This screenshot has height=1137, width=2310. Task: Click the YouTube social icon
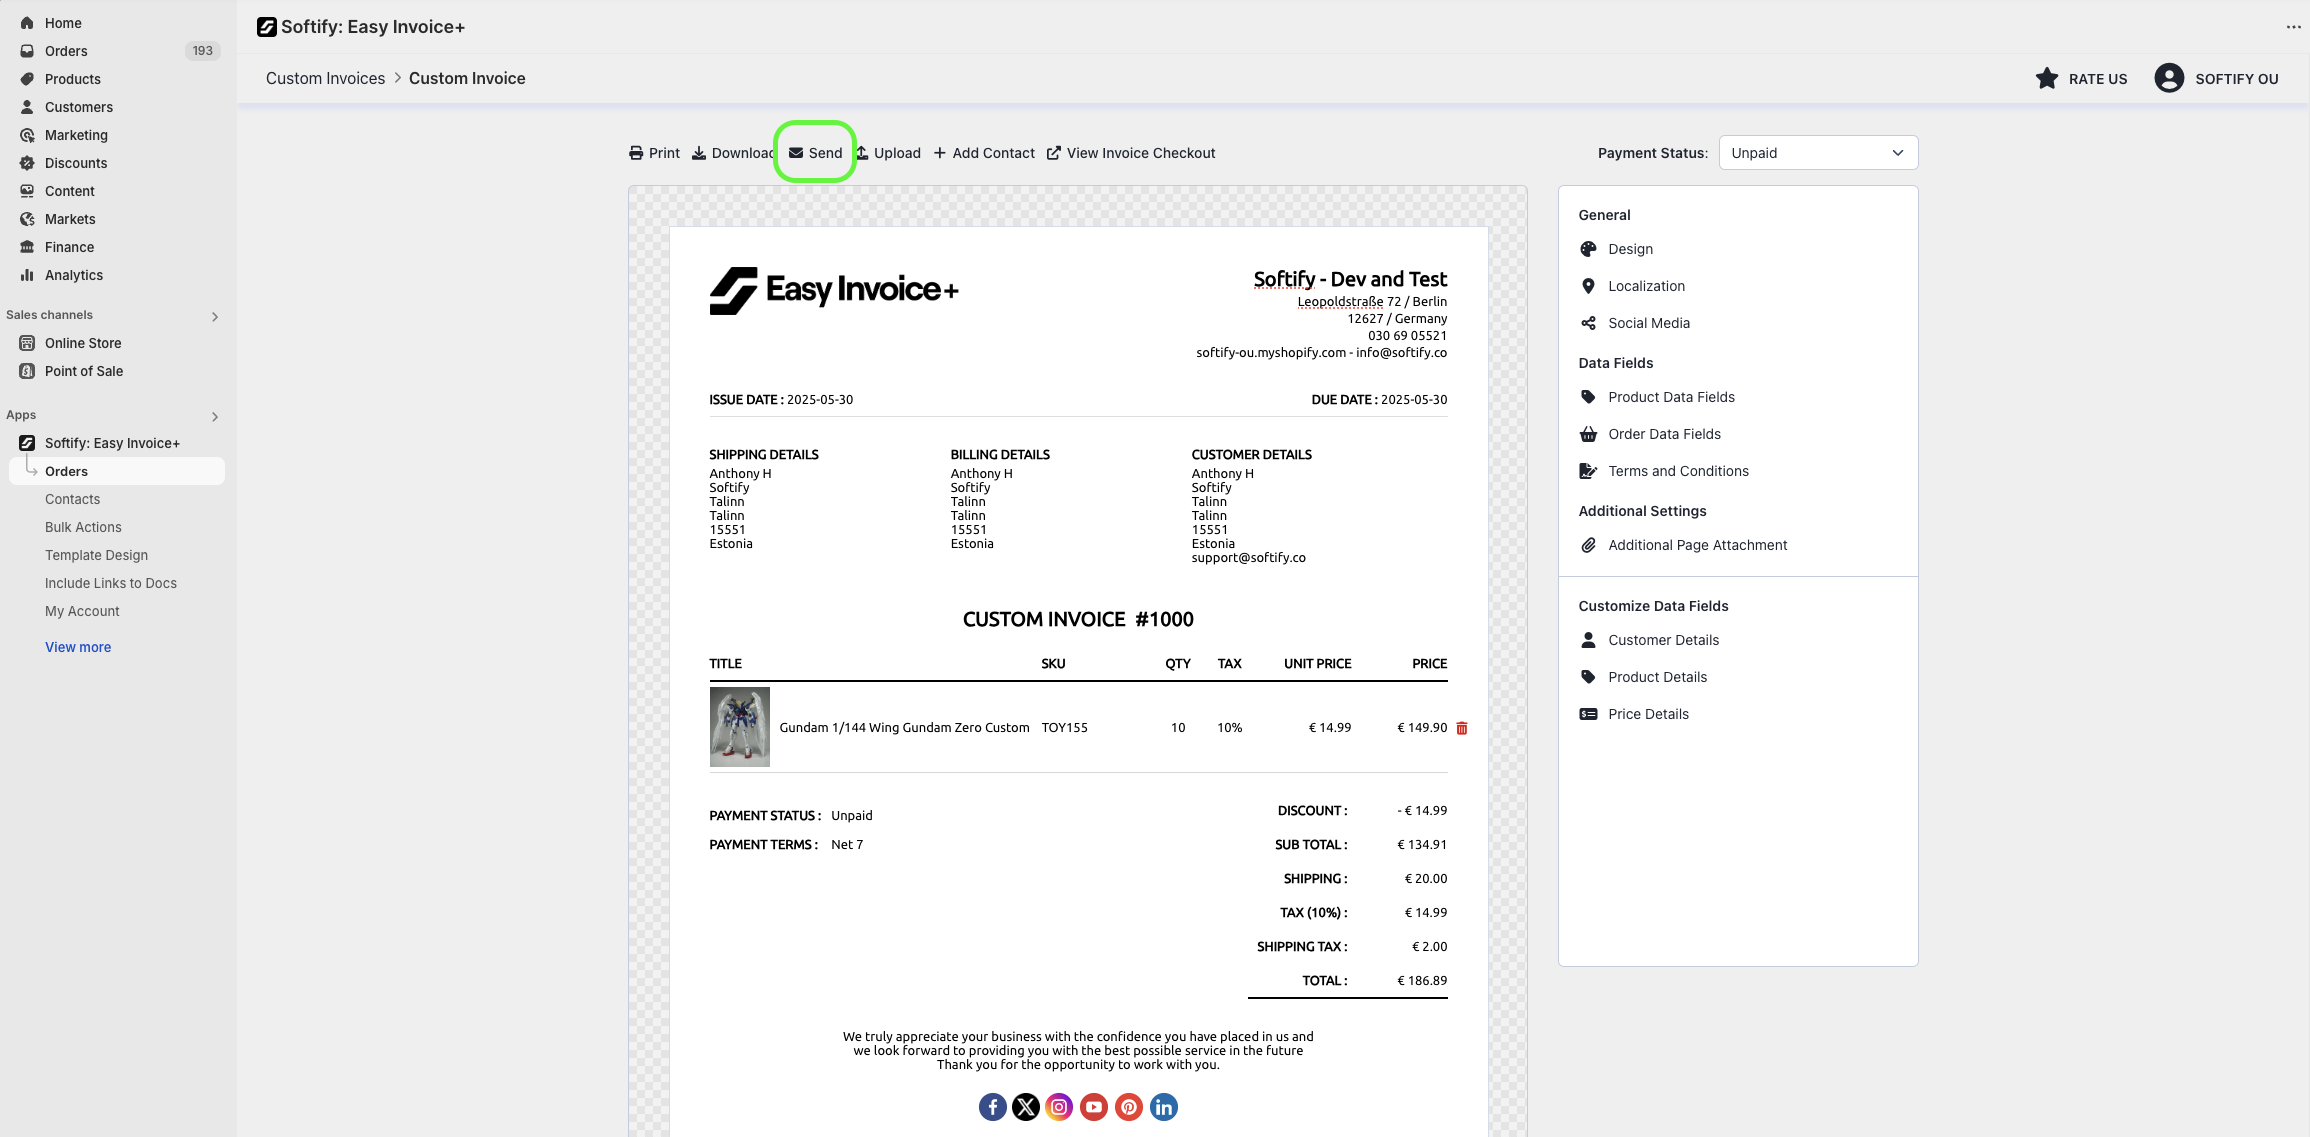1094,1107
